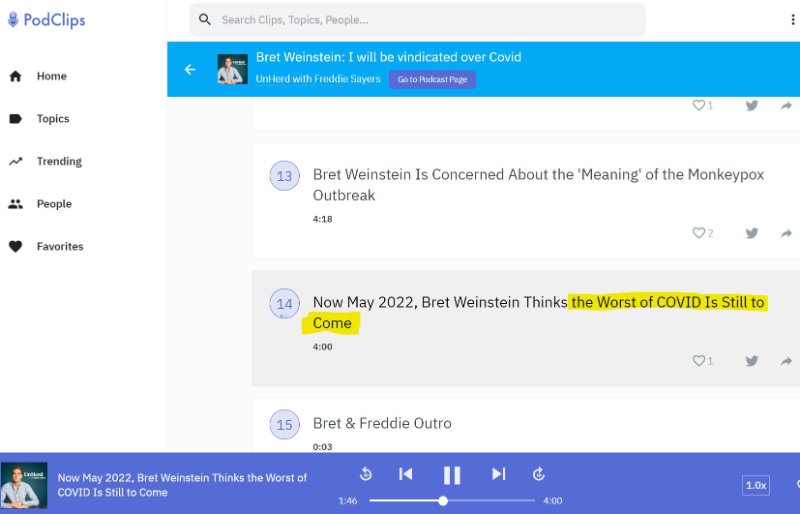Play clip number 13 via its badge
800x514 pixels.
click(284, 176)
